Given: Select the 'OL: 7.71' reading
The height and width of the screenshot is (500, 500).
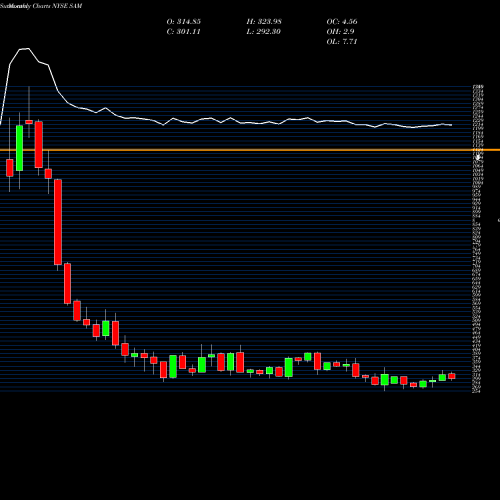Looking at the screenshot, I should pos(342,41).
